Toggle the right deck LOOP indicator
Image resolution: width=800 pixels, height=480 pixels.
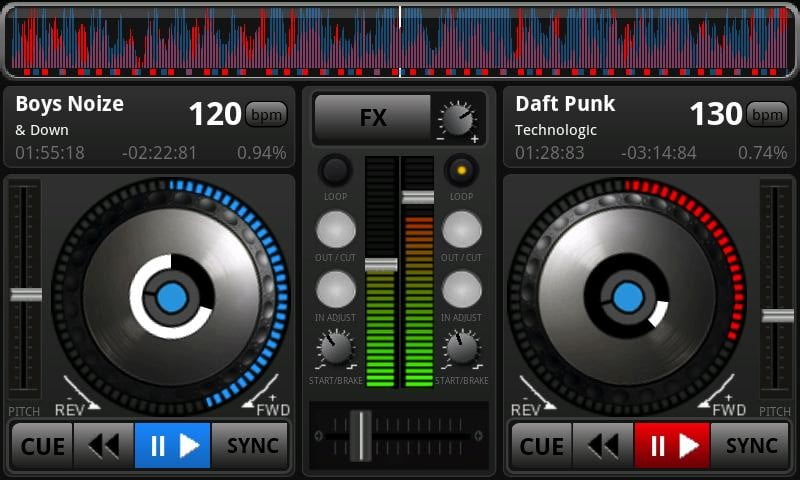pos(461,170)
